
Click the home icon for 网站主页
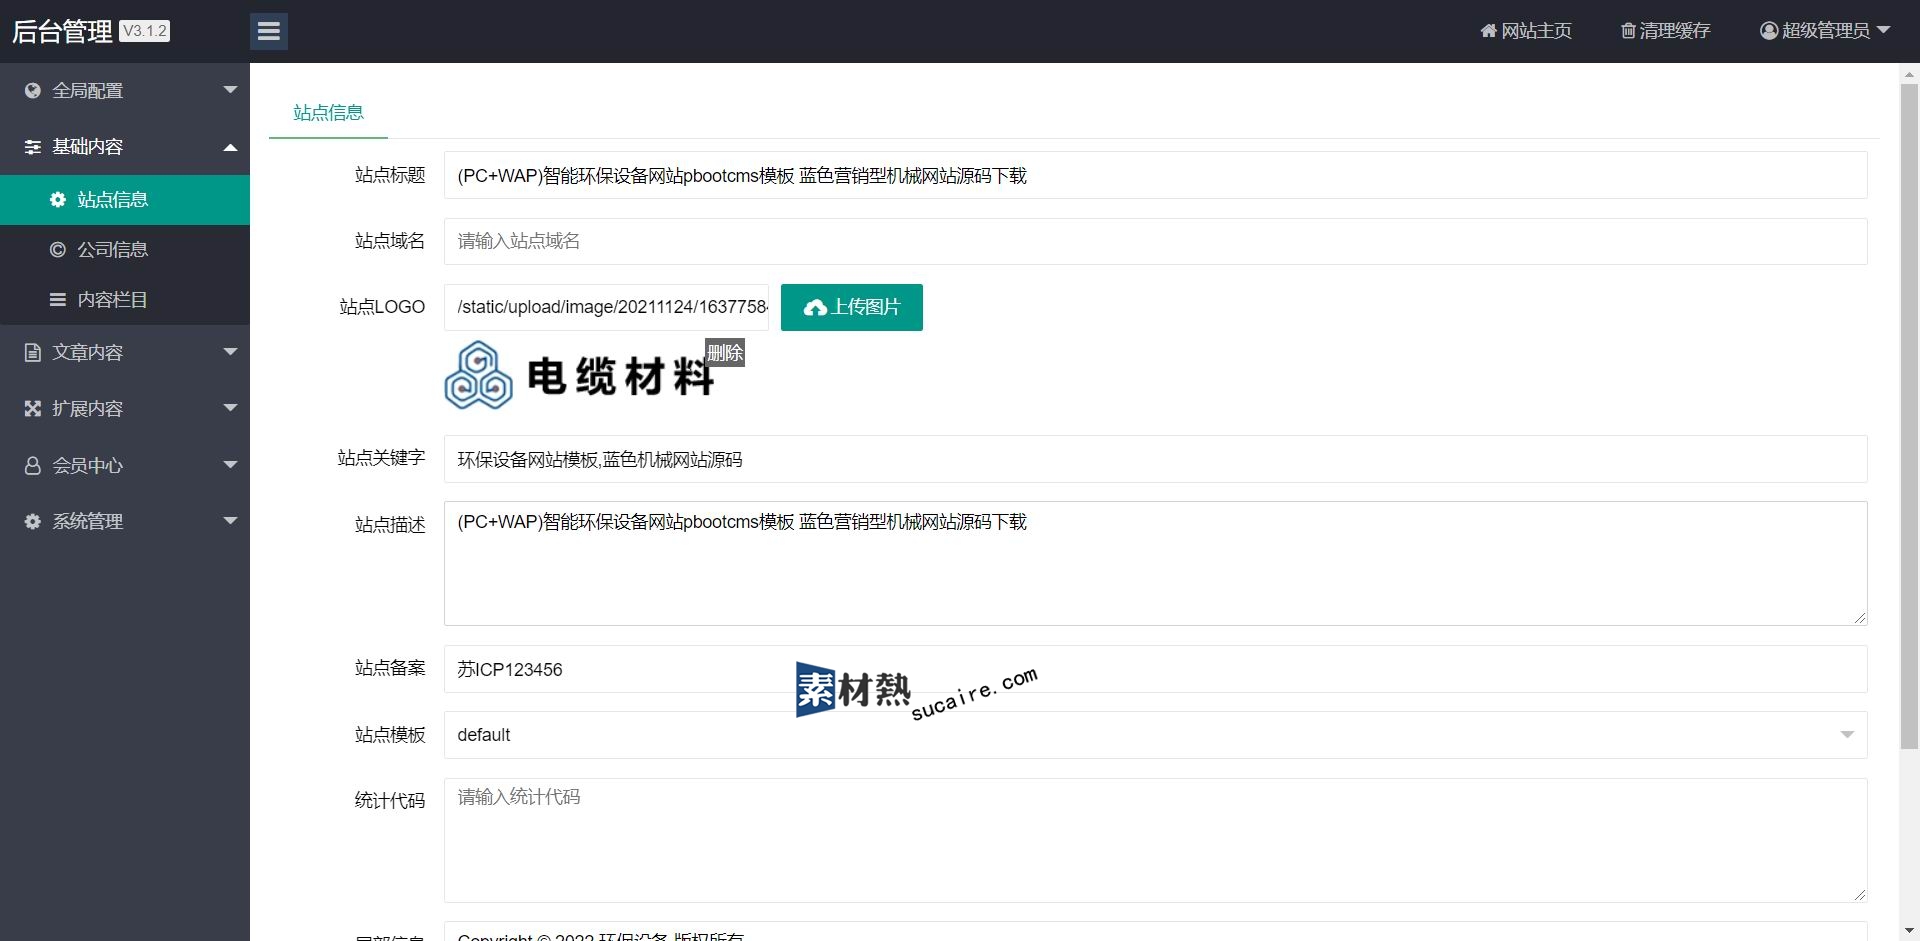coord(1488,31)
